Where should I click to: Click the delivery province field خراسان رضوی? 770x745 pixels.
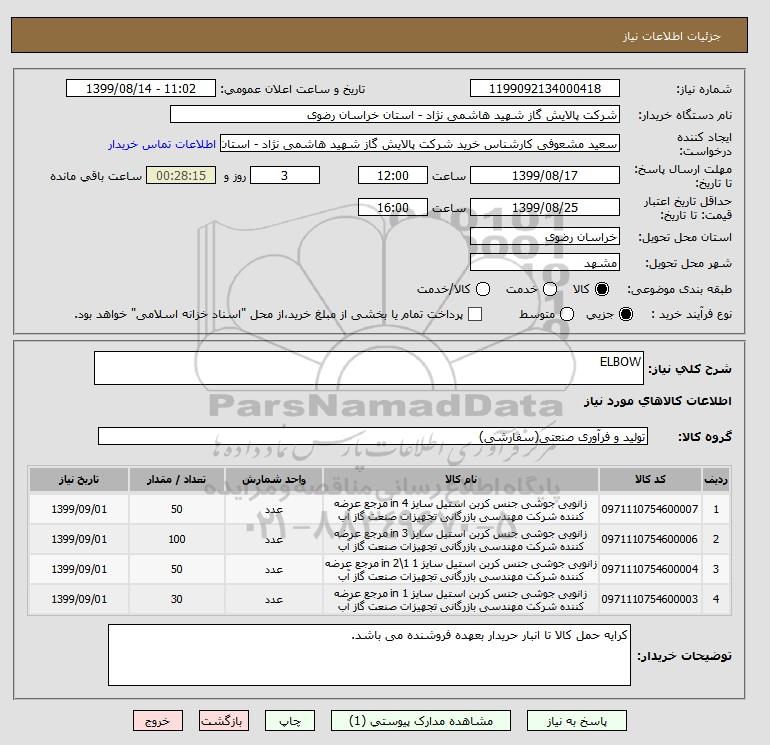[x=545, y=237]
